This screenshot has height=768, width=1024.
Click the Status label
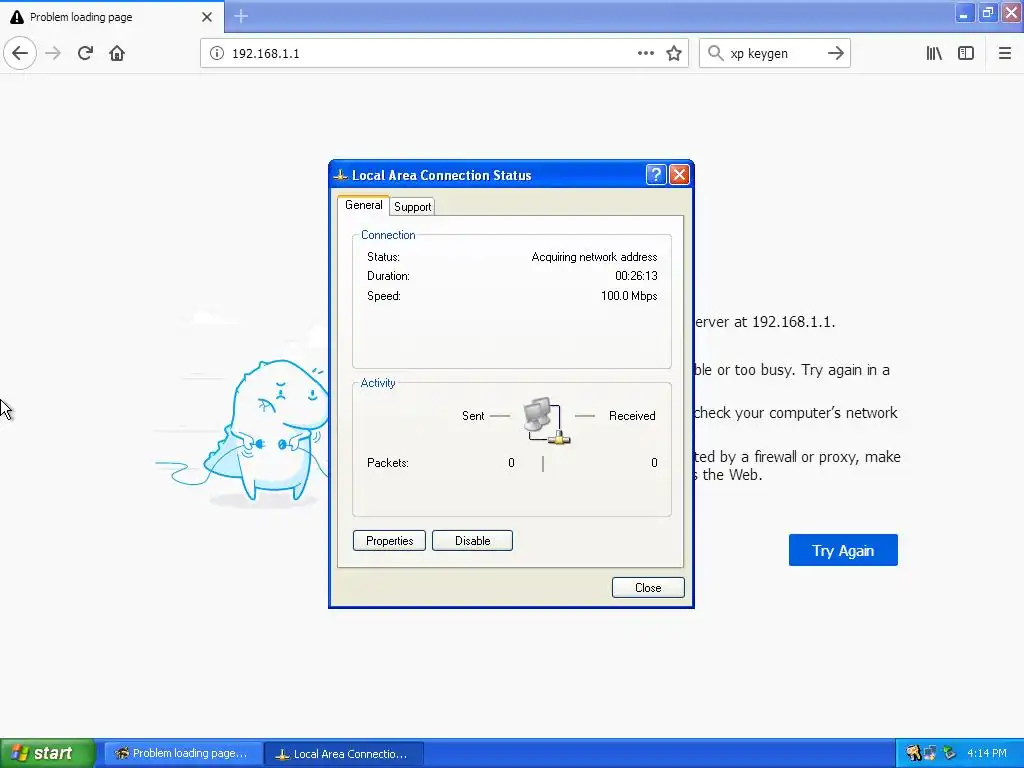[383, 257]
